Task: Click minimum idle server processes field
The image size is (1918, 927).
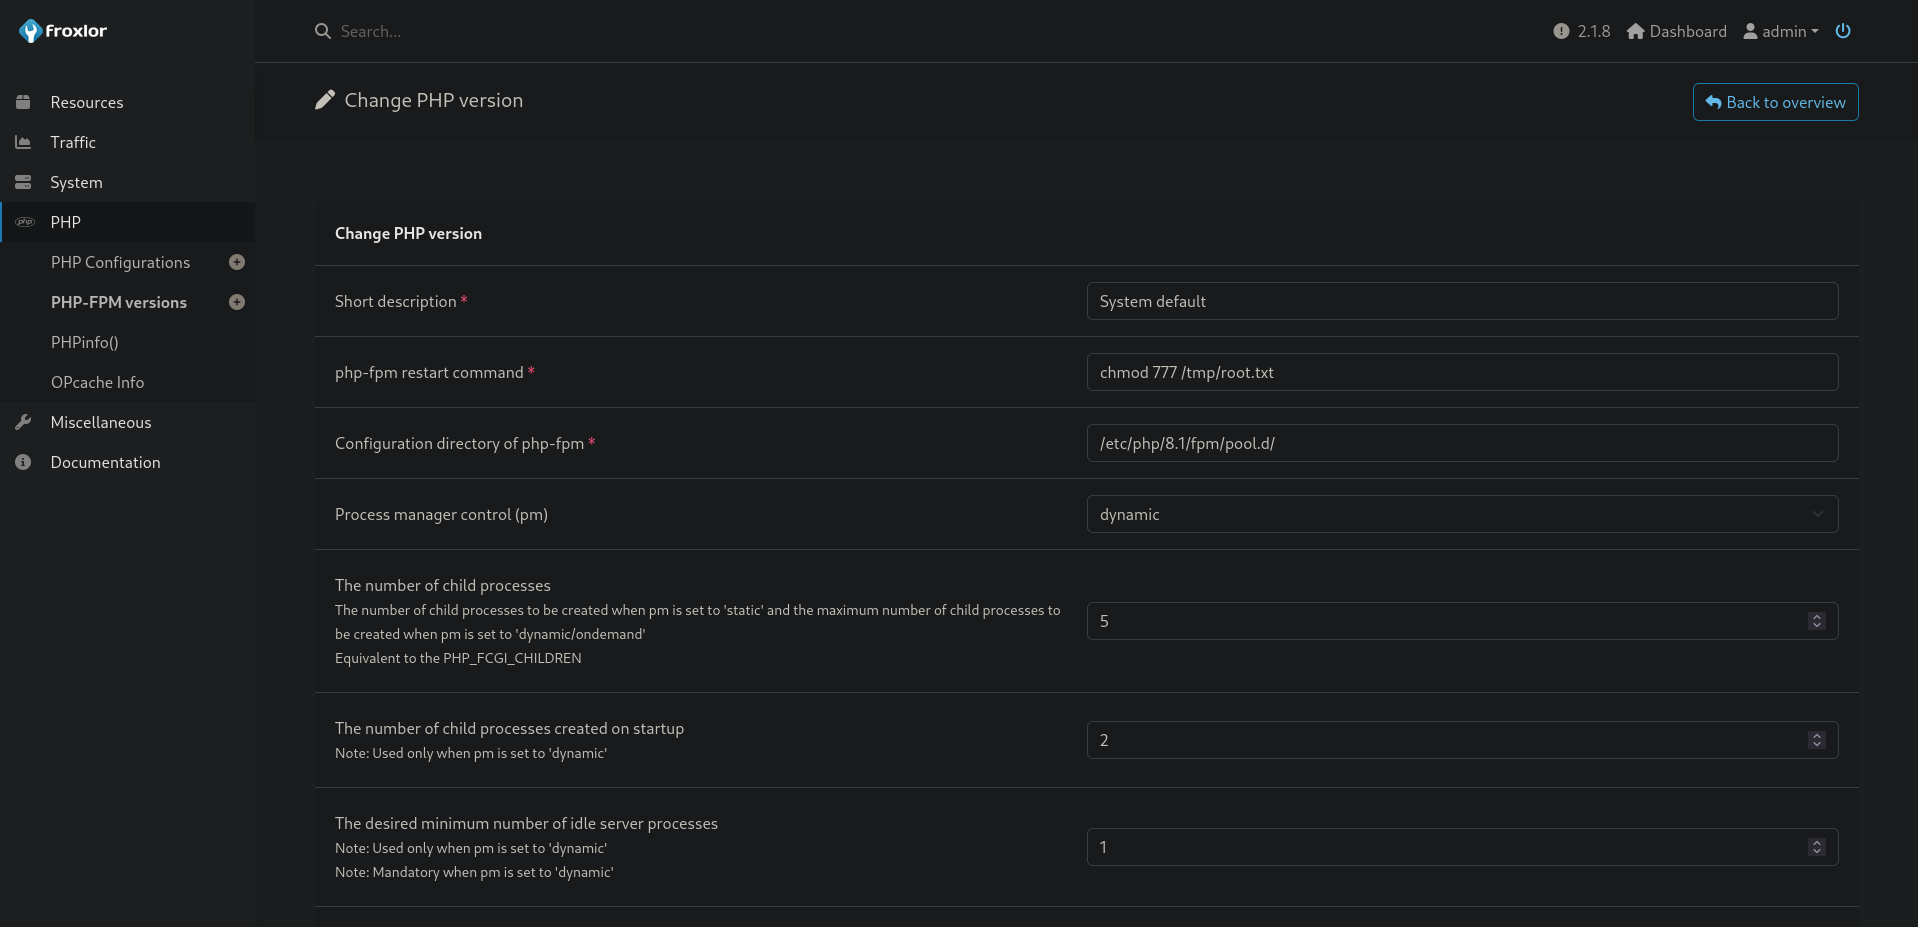Action: tap(1462, 847)
